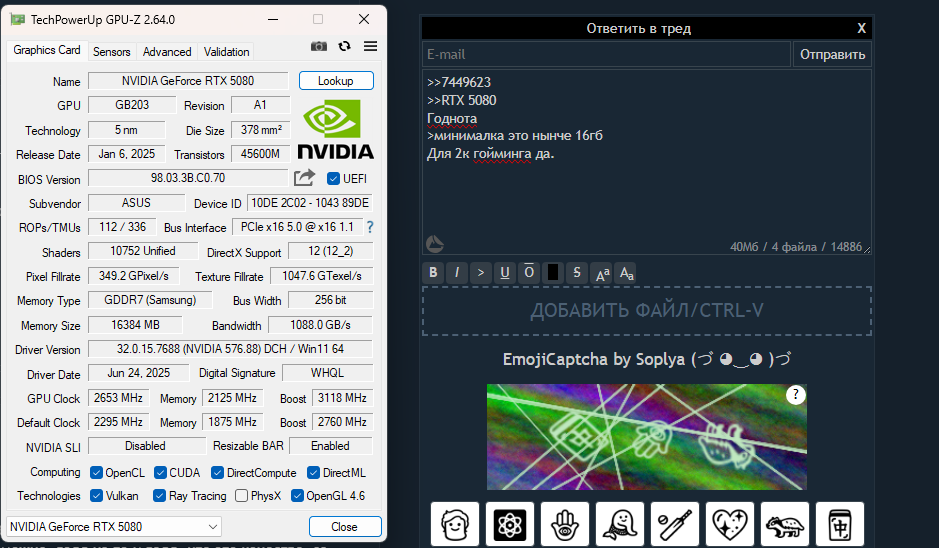Click the Device ID value field
This screenshot has width=939, height=548.
310,203
